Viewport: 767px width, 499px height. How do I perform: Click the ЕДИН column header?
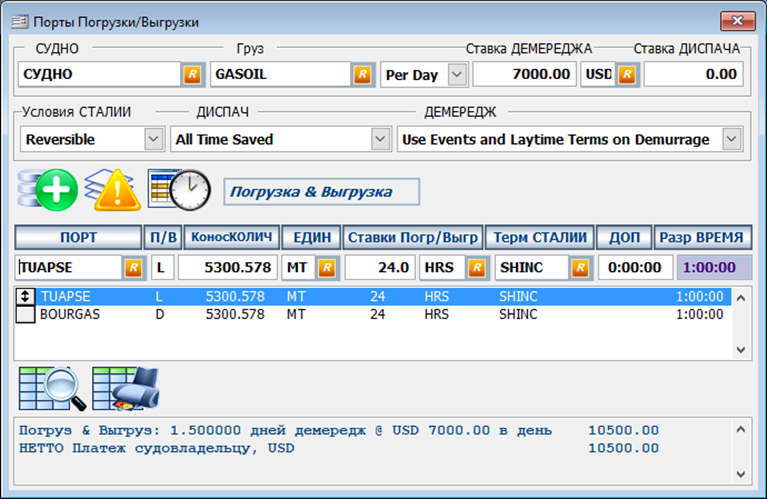pos(312,237)
